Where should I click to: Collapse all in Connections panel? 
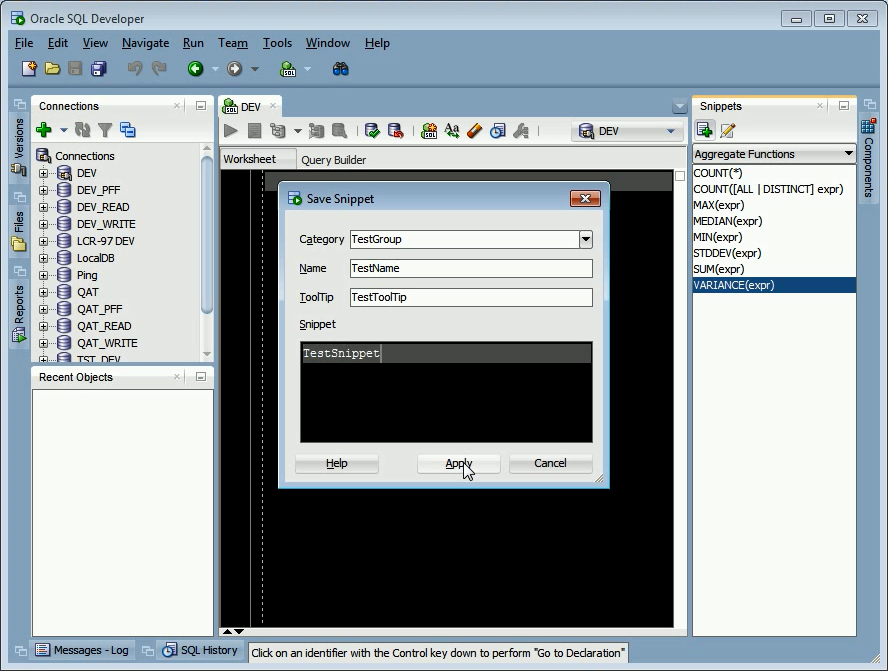128,130
